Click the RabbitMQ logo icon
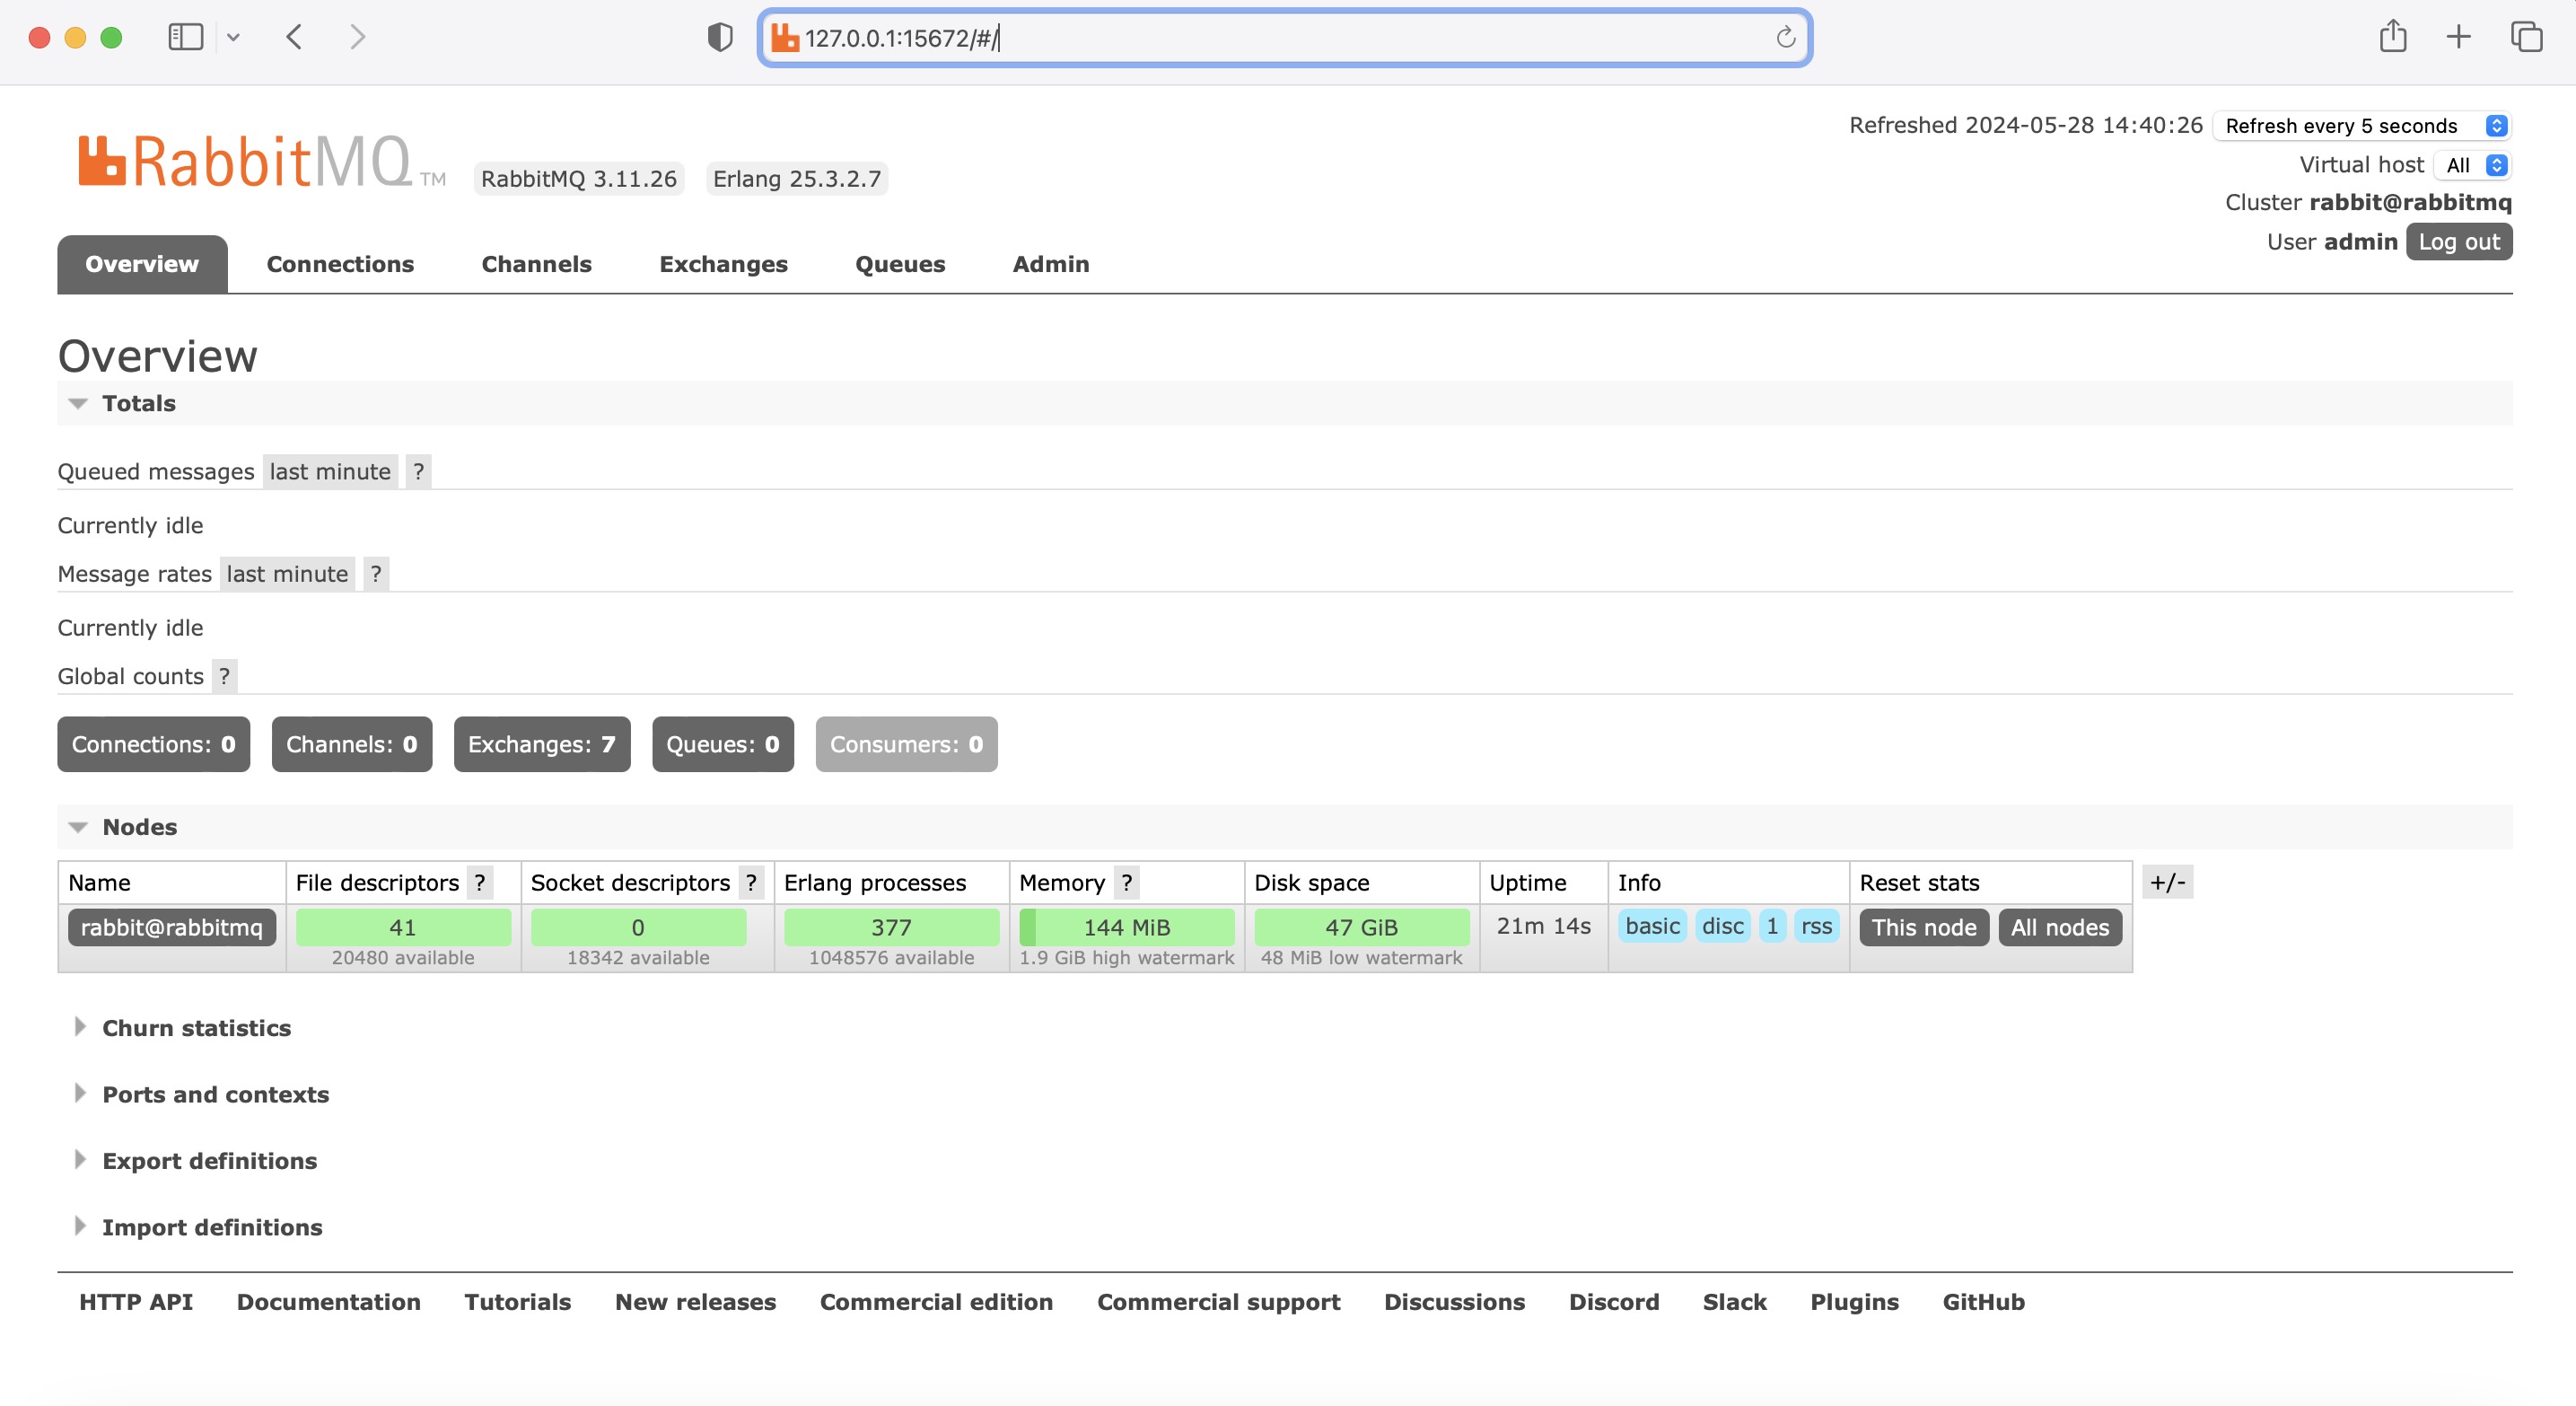The image size is (2576, 1406). pyautogui.click(x=102, y=158)
